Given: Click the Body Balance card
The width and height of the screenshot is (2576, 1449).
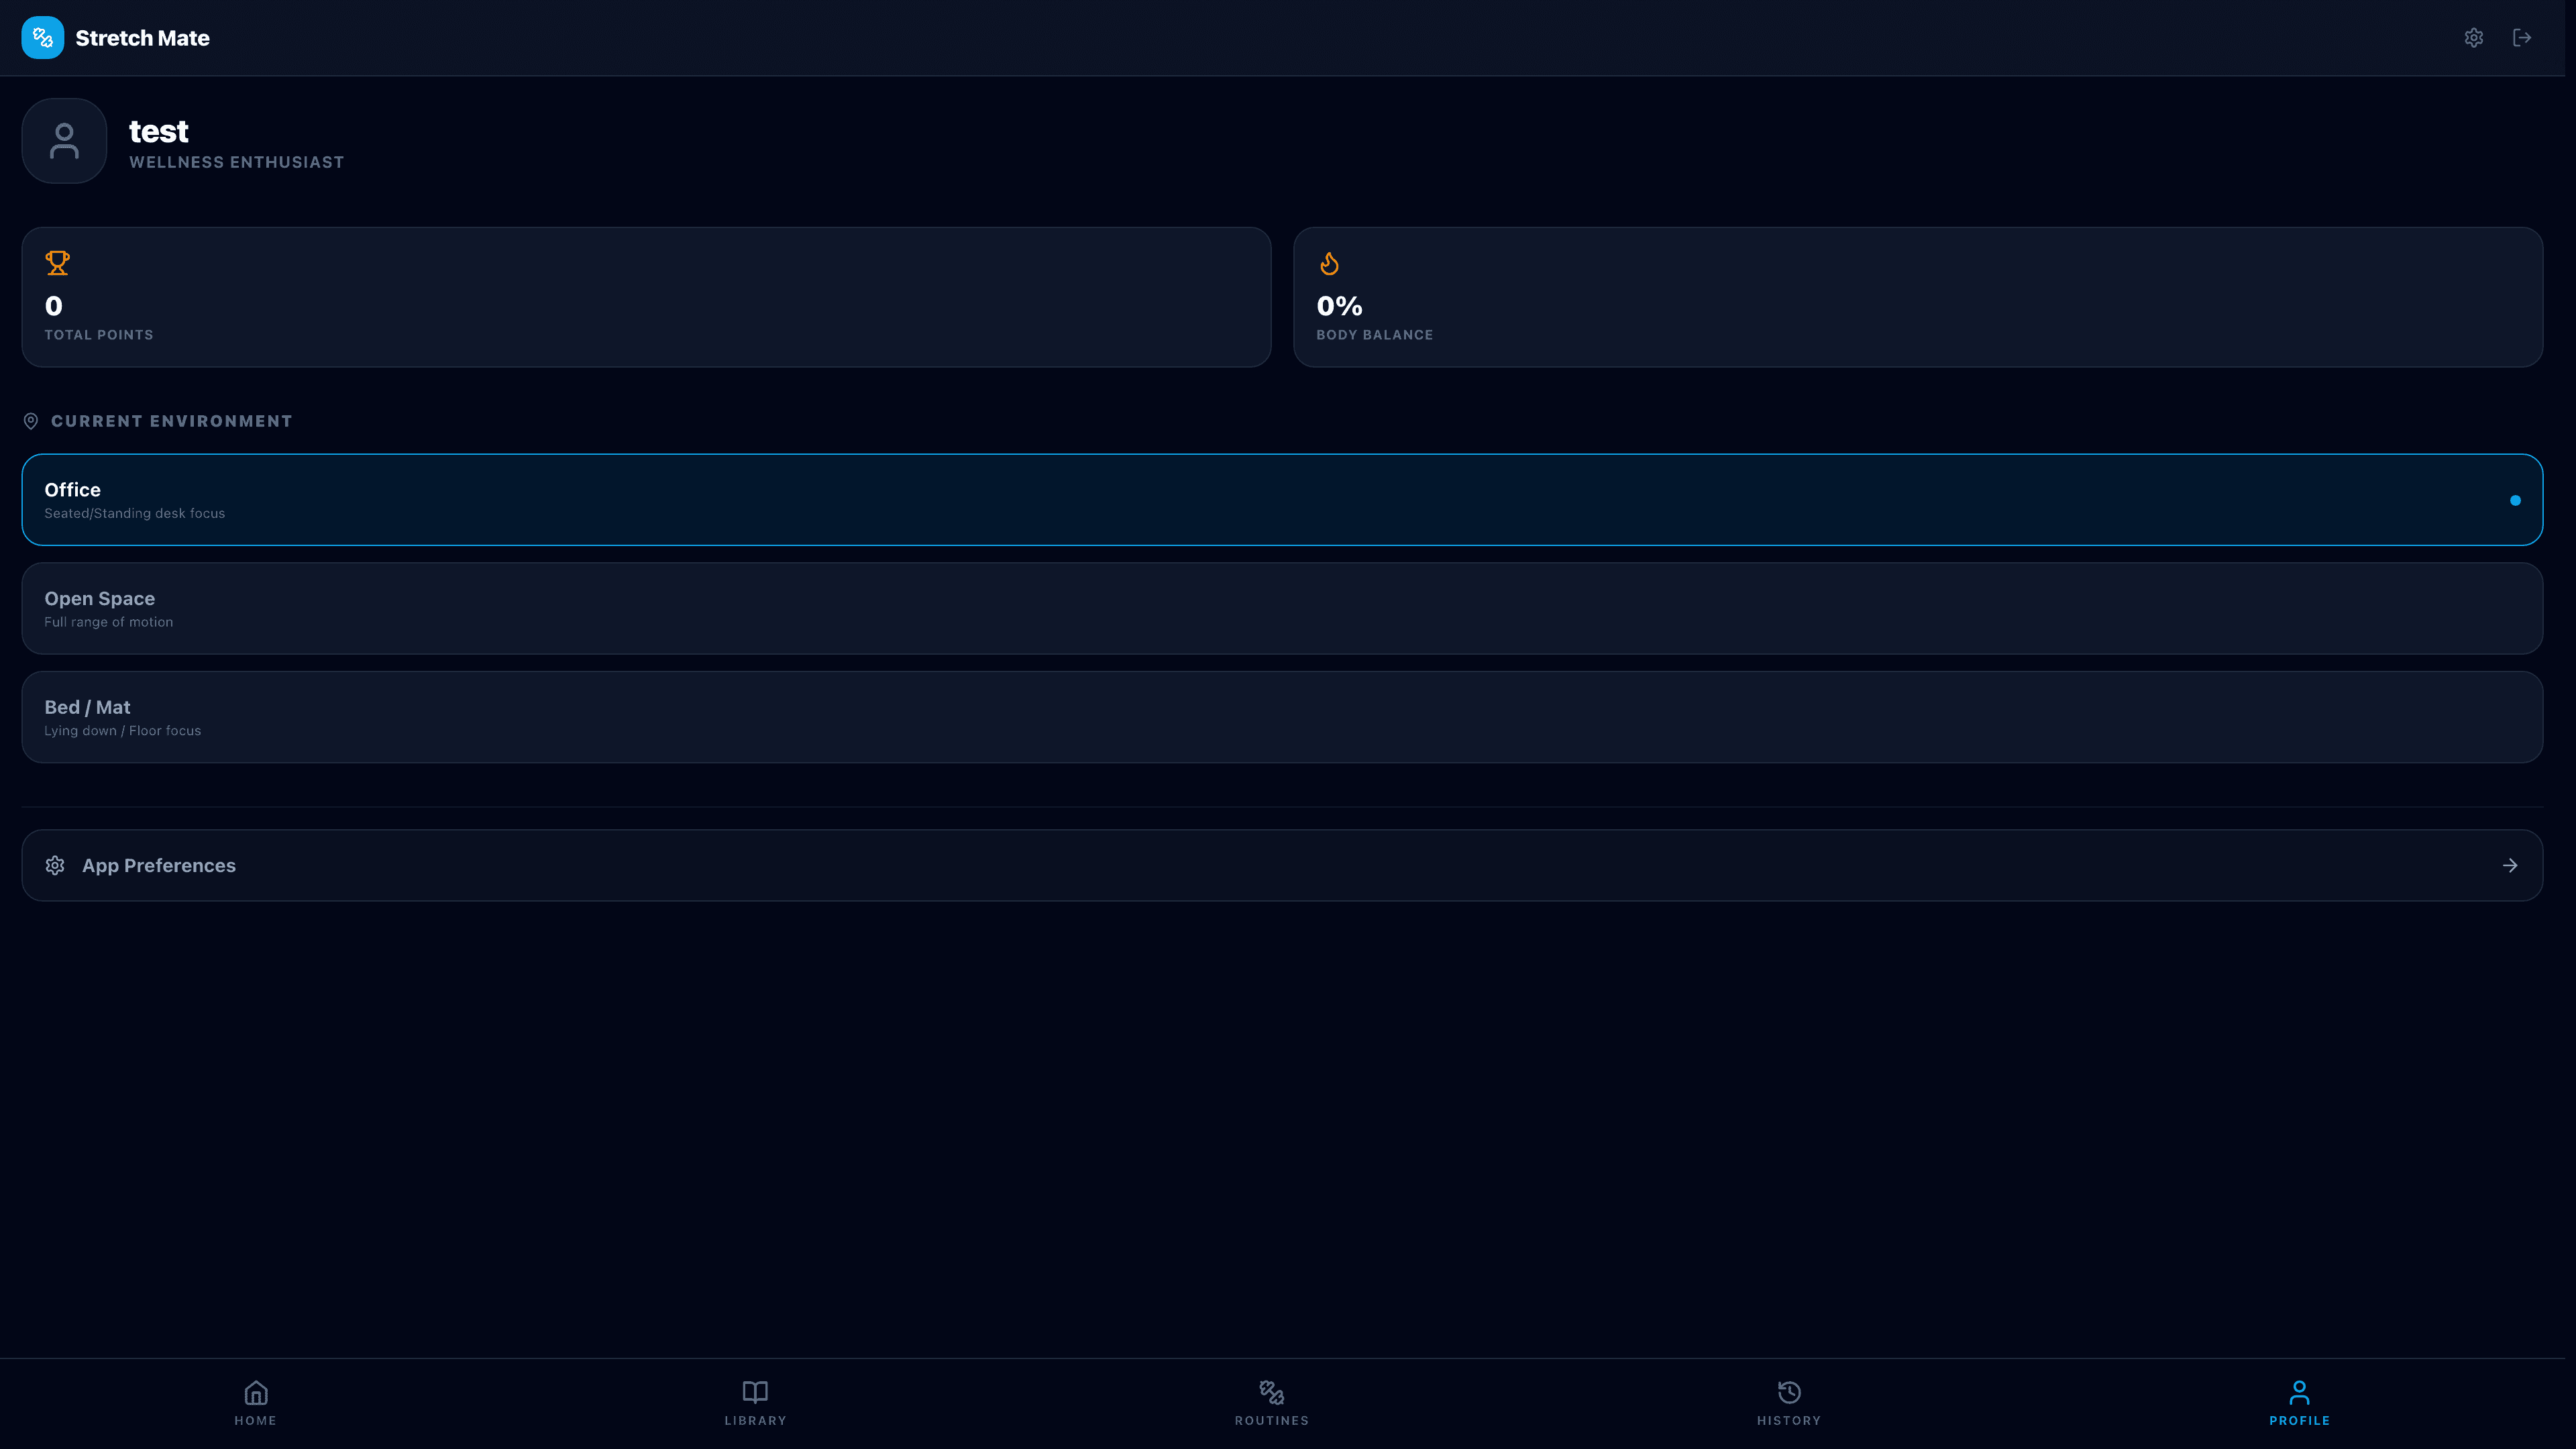Looking at the screenshot, I should [1918, 297].
